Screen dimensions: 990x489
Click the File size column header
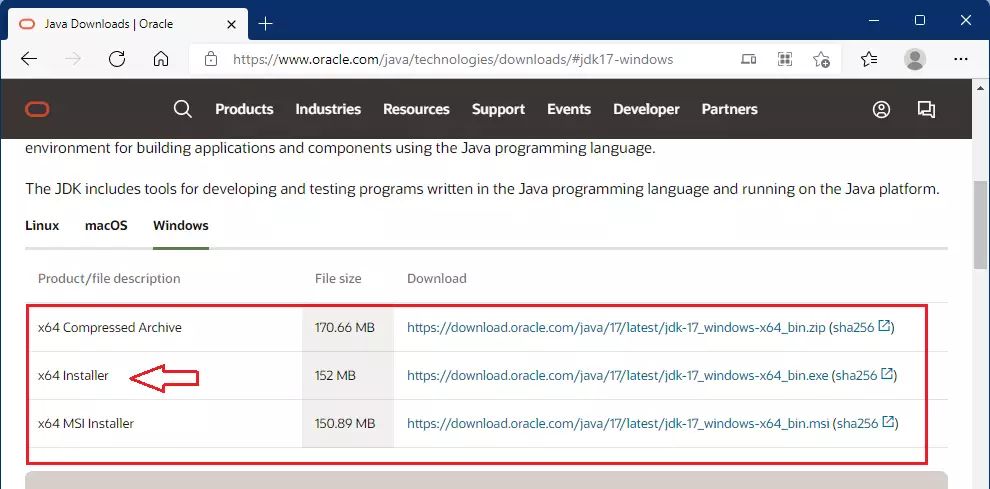338,279
